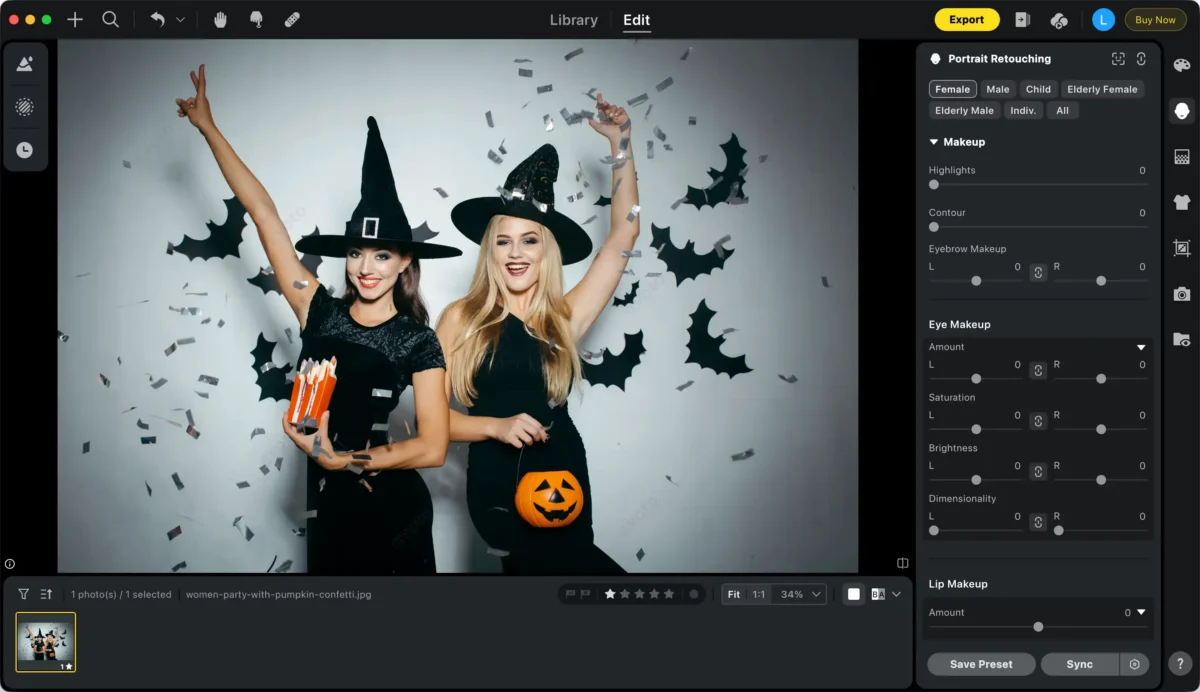Open the 34% zoom dropdown
1200x692 pixels.
pyautogui.click(x=801, y=594)
